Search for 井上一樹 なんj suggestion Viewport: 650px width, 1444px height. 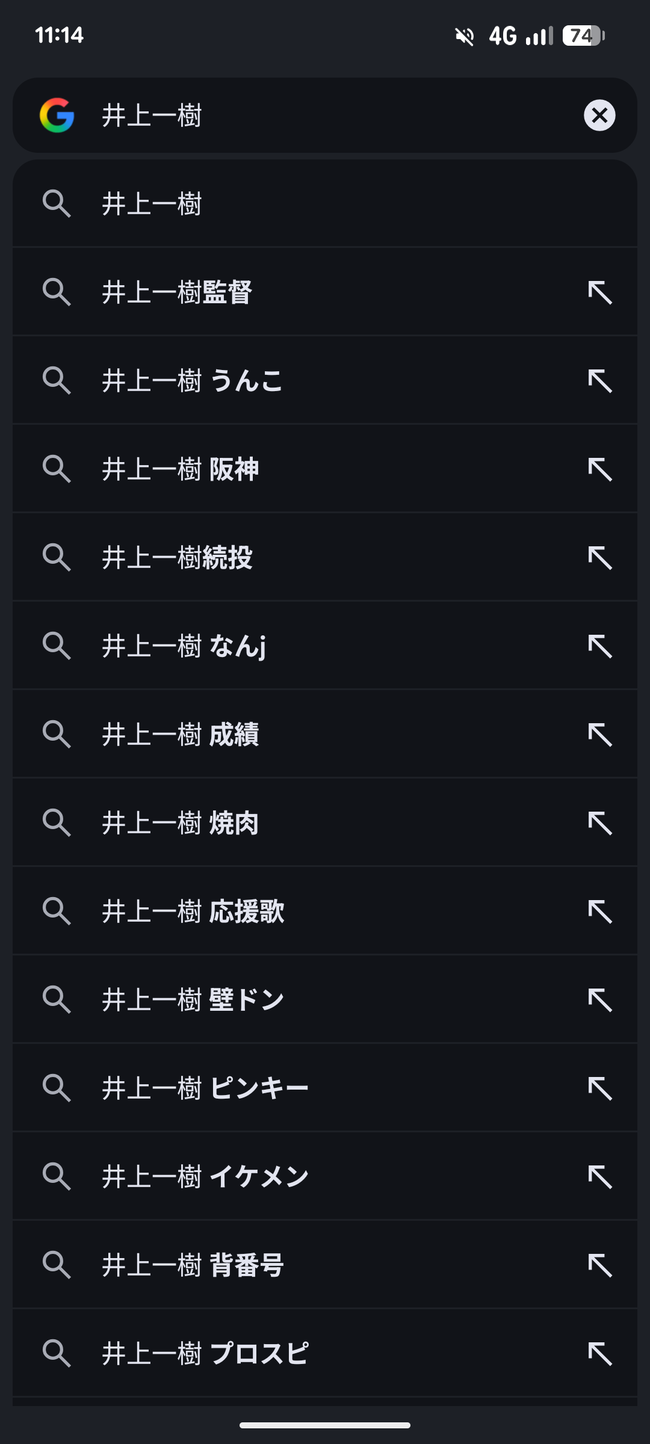[x=325, y=646]
